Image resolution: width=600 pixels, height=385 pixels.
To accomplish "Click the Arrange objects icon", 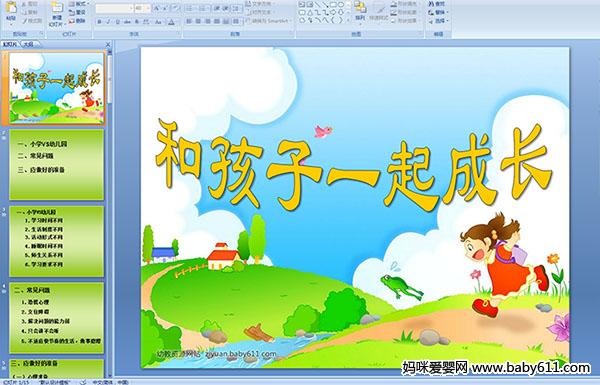I will 360,11.
